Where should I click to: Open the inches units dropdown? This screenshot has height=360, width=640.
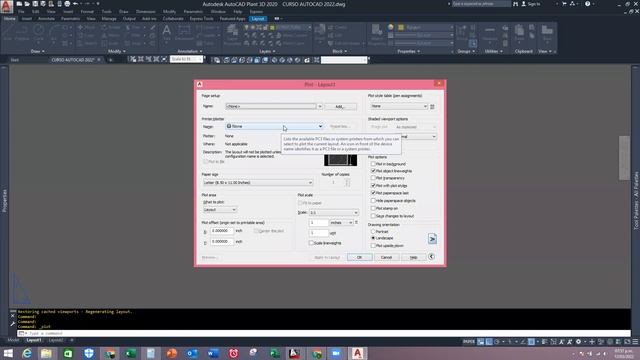click(x=341, y=222)
